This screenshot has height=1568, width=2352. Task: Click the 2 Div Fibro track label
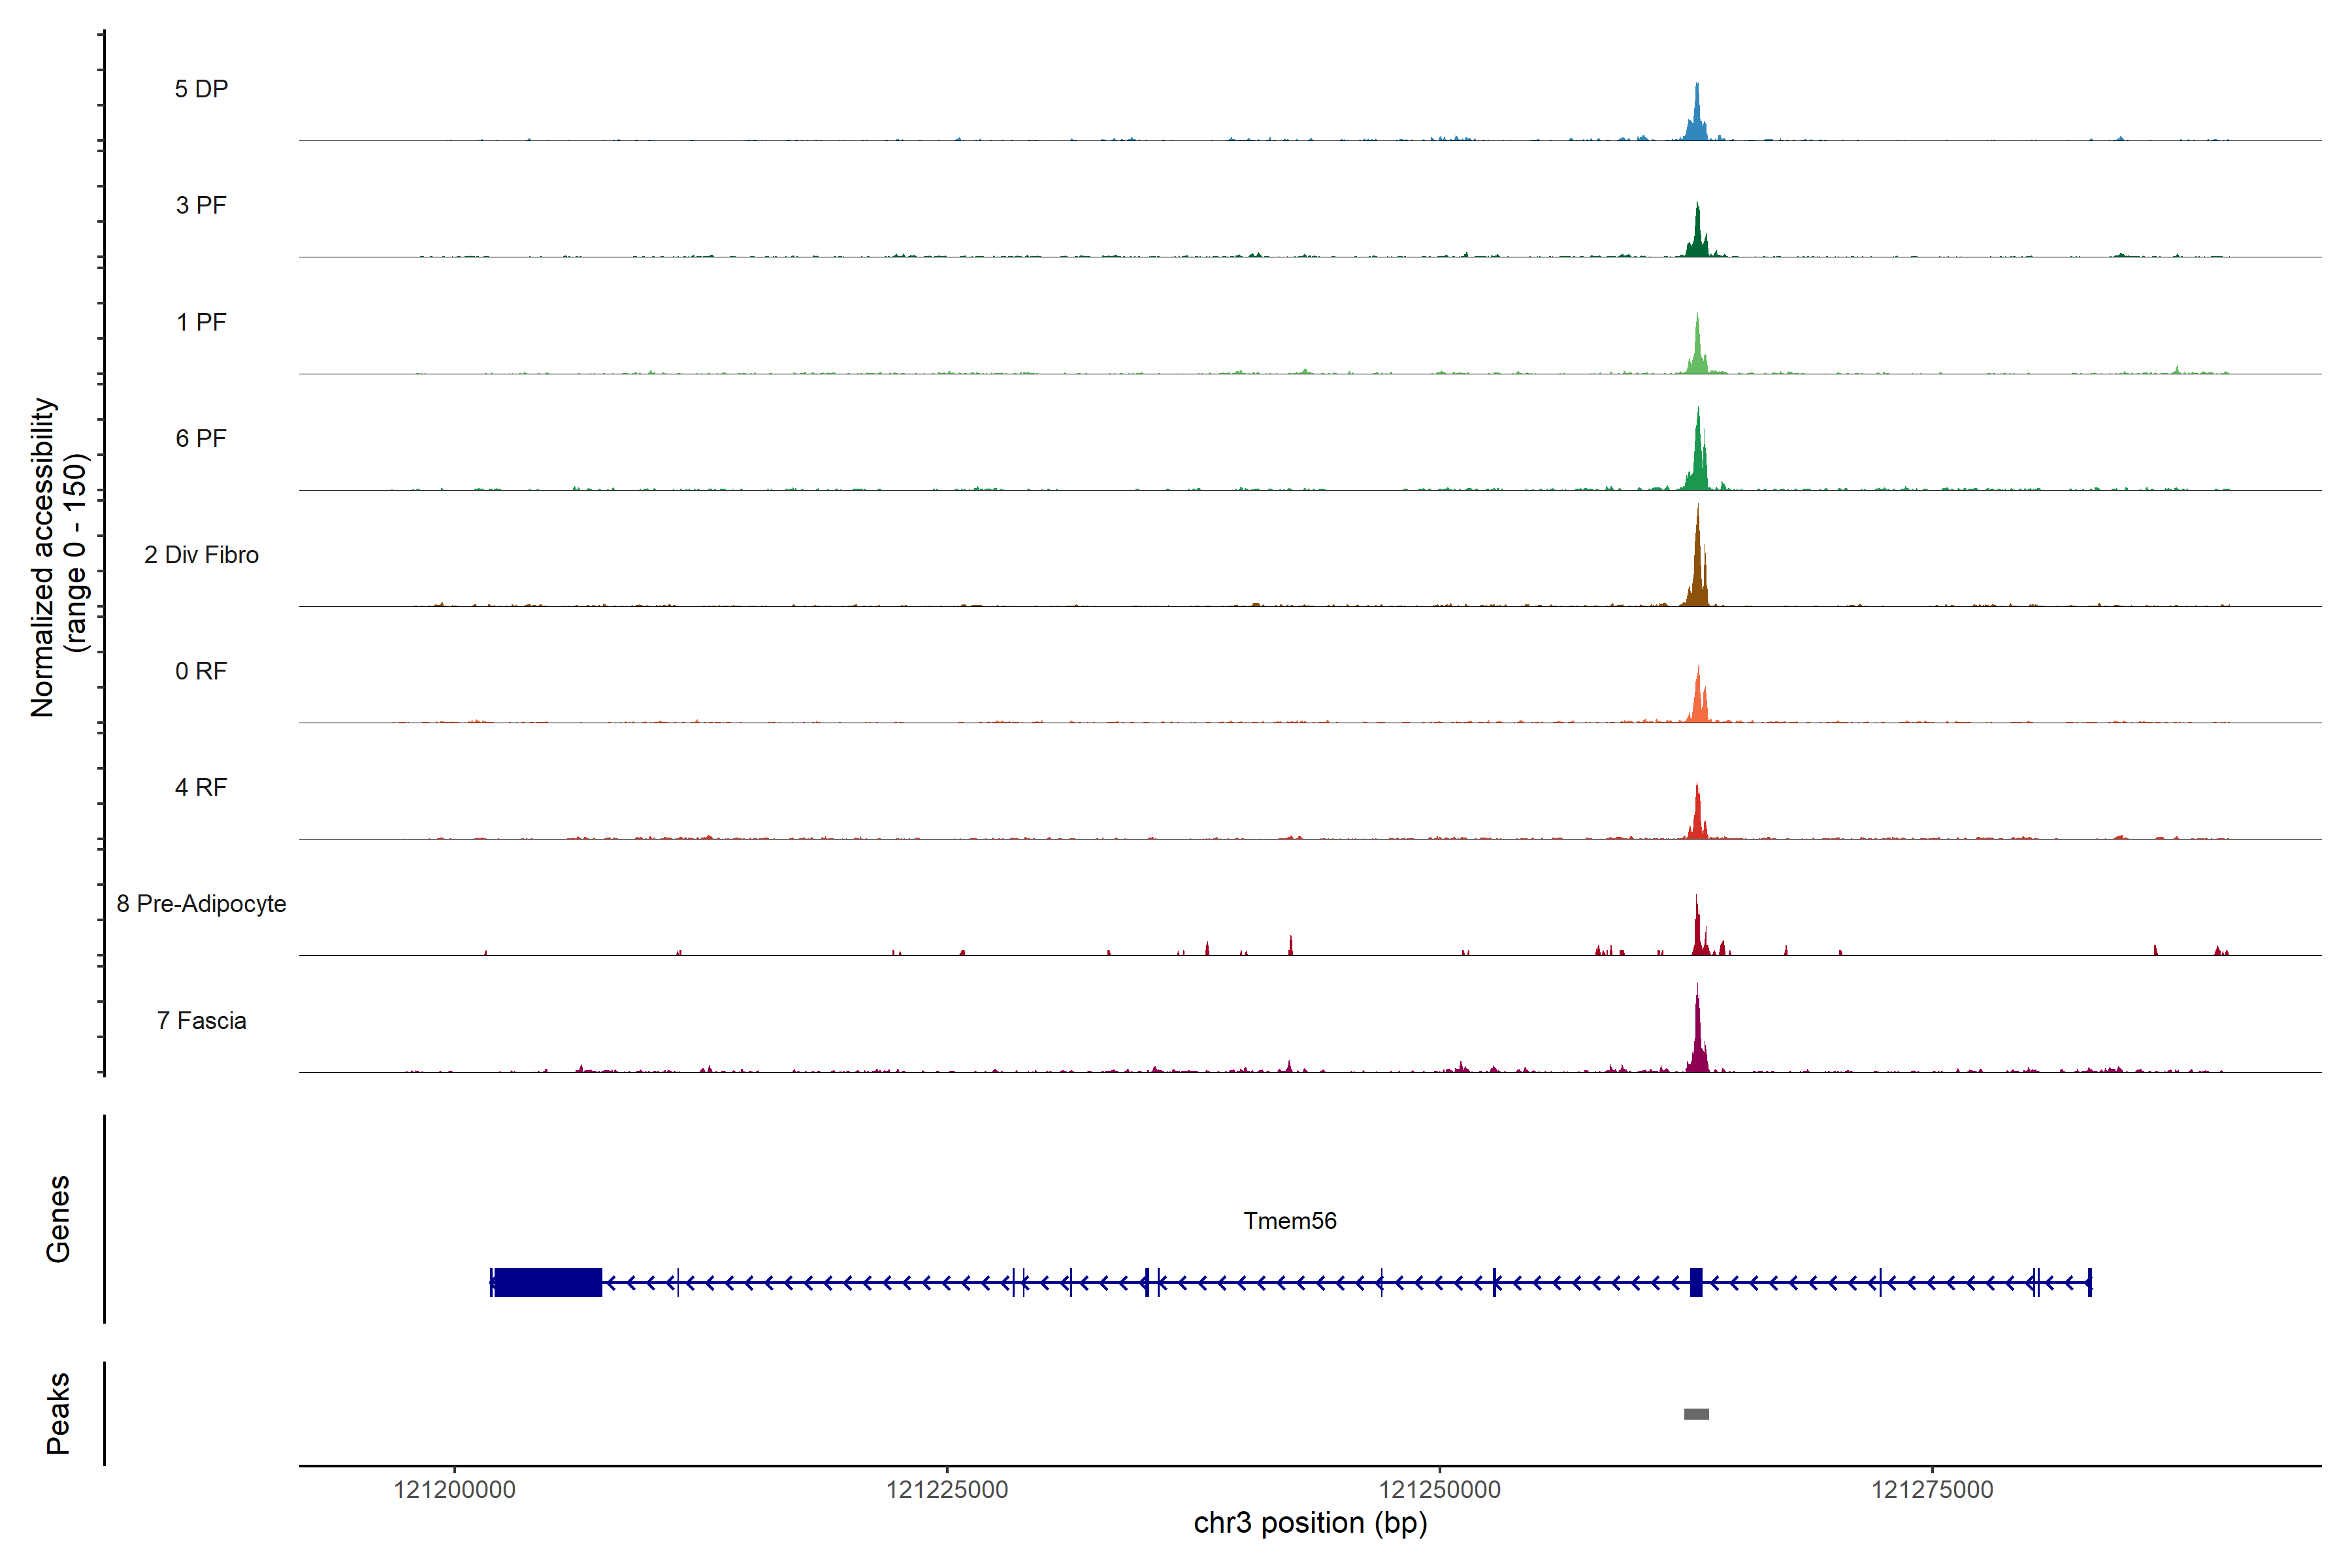point(201,555)
